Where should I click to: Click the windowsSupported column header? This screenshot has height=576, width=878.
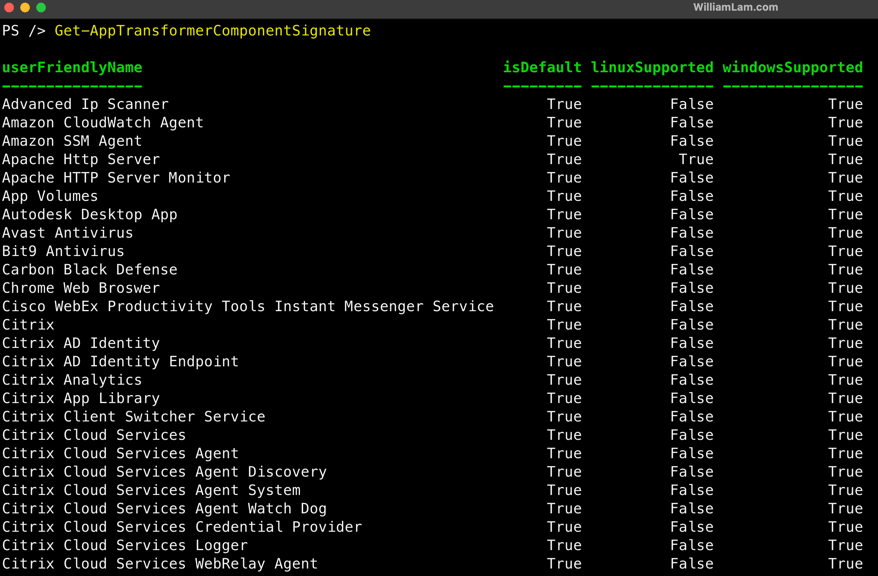click(x=792, y=67)
